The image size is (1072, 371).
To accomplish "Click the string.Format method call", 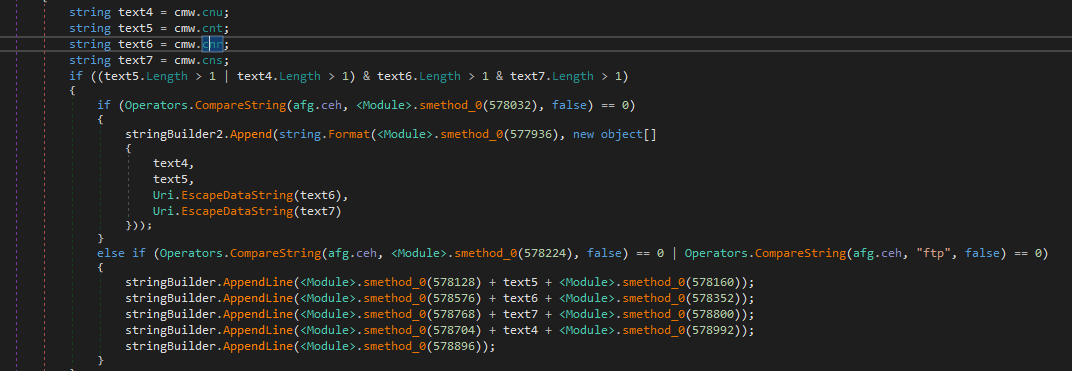I will point(324,134).
